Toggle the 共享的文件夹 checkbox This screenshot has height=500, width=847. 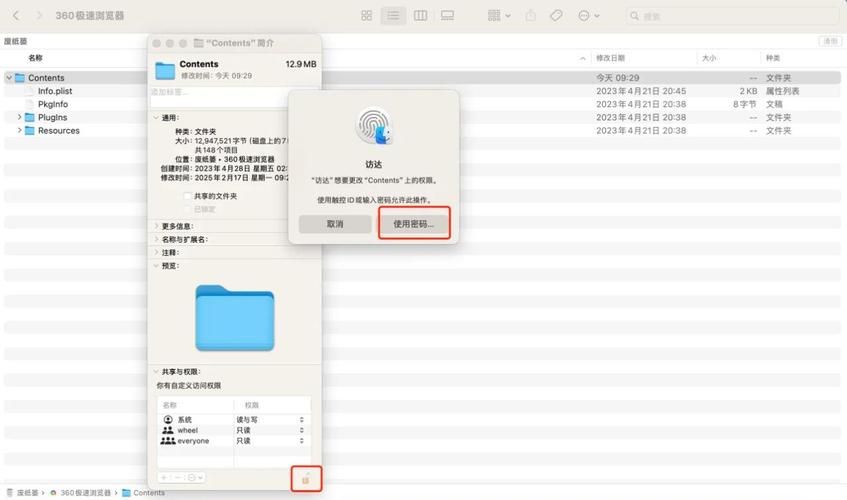click(187, 196)
